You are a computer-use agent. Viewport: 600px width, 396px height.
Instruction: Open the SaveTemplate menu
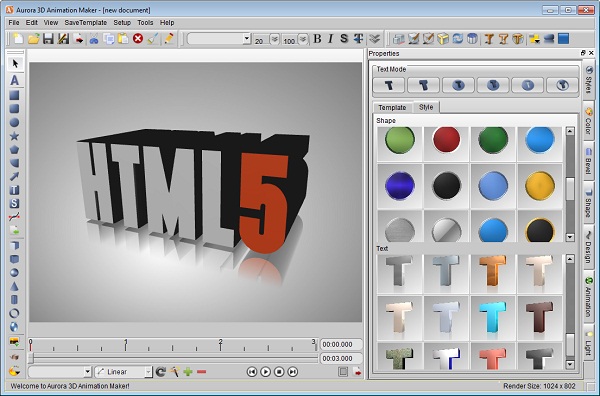[85, 23]
